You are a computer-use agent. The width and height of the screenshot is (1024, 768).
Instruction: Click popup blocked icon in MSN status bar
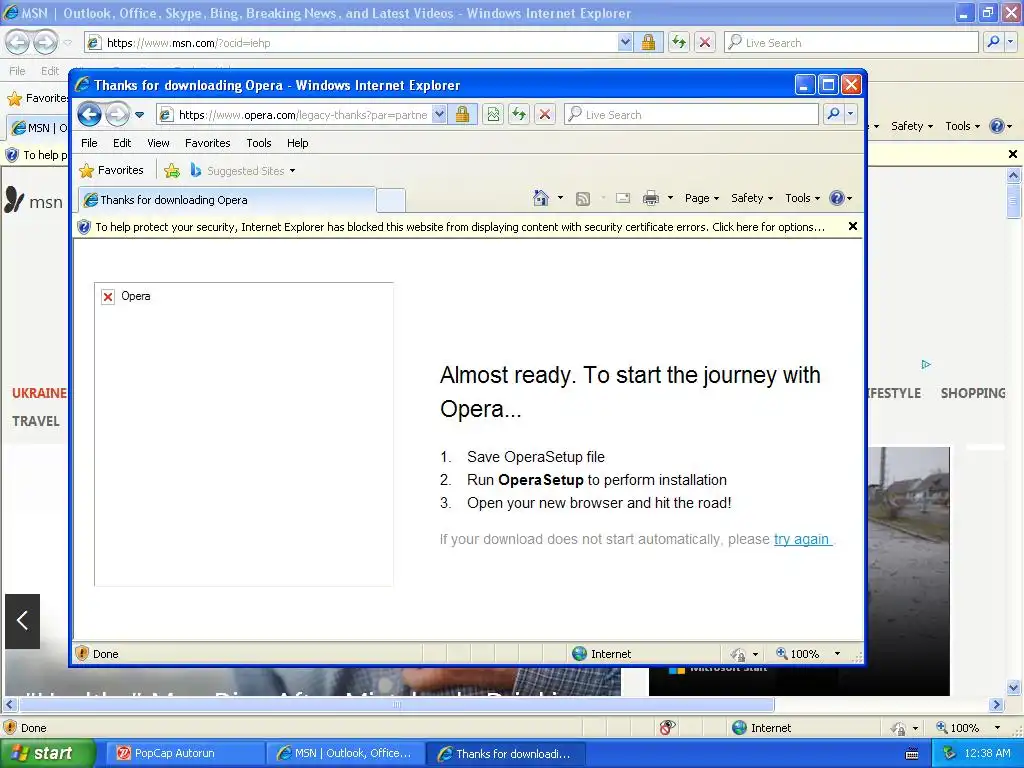tap(667, 727)
